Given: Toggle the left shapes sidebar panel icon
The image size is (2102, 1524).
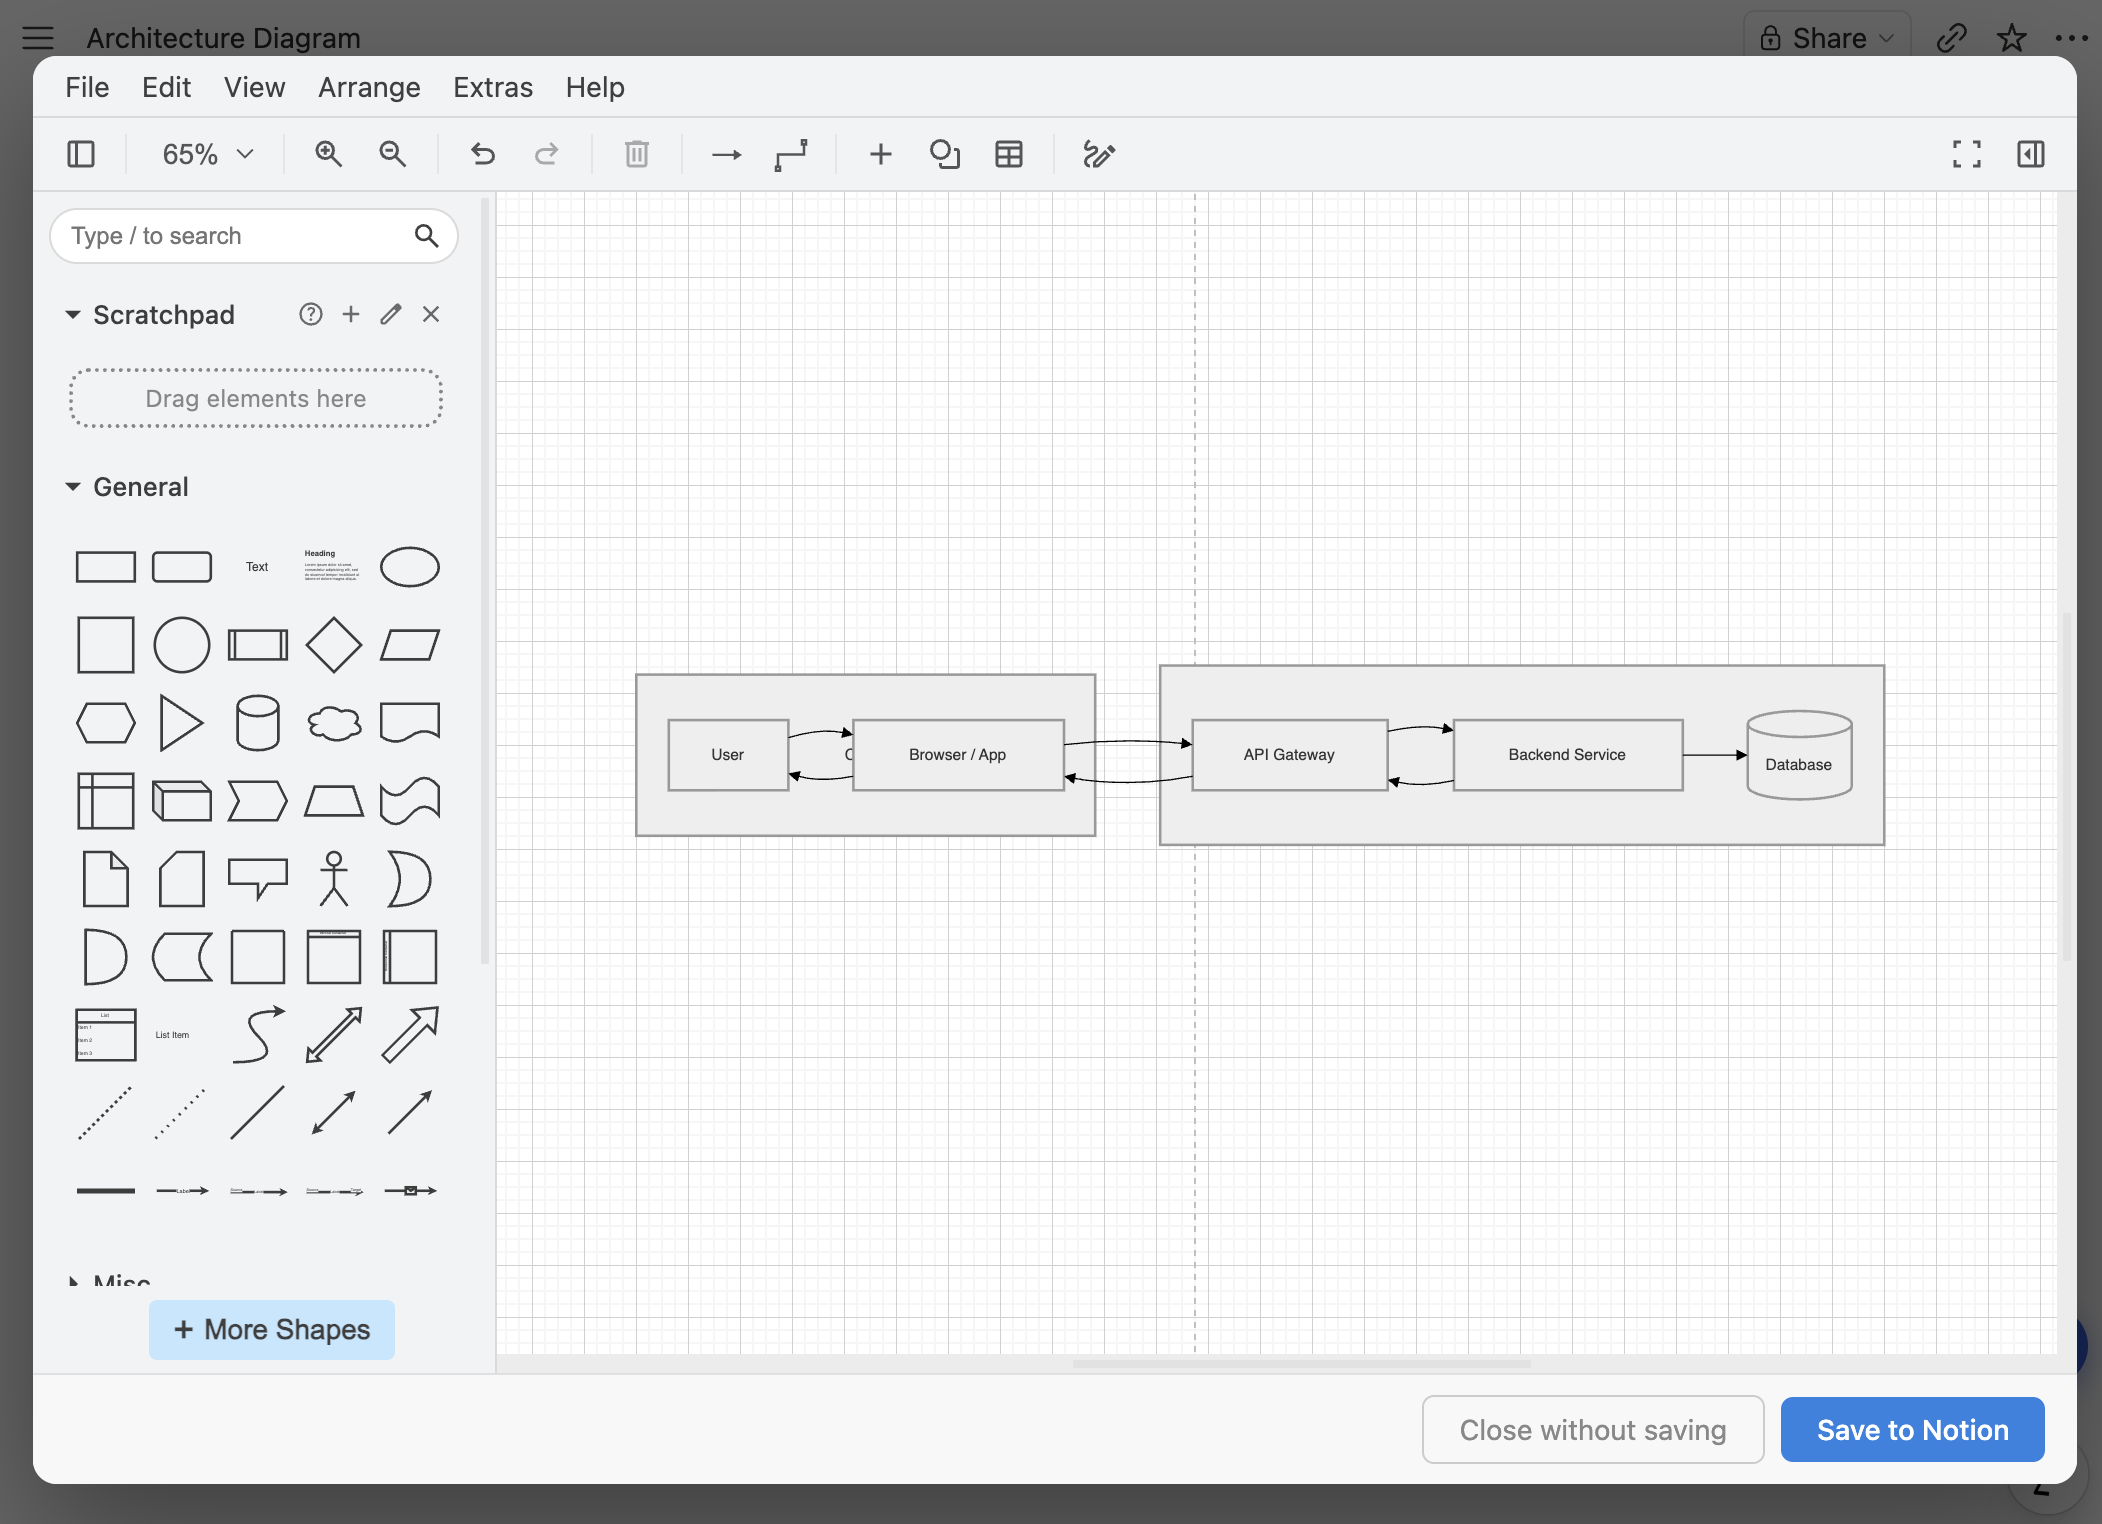Looking at the screenshot, I should [81, 154].
